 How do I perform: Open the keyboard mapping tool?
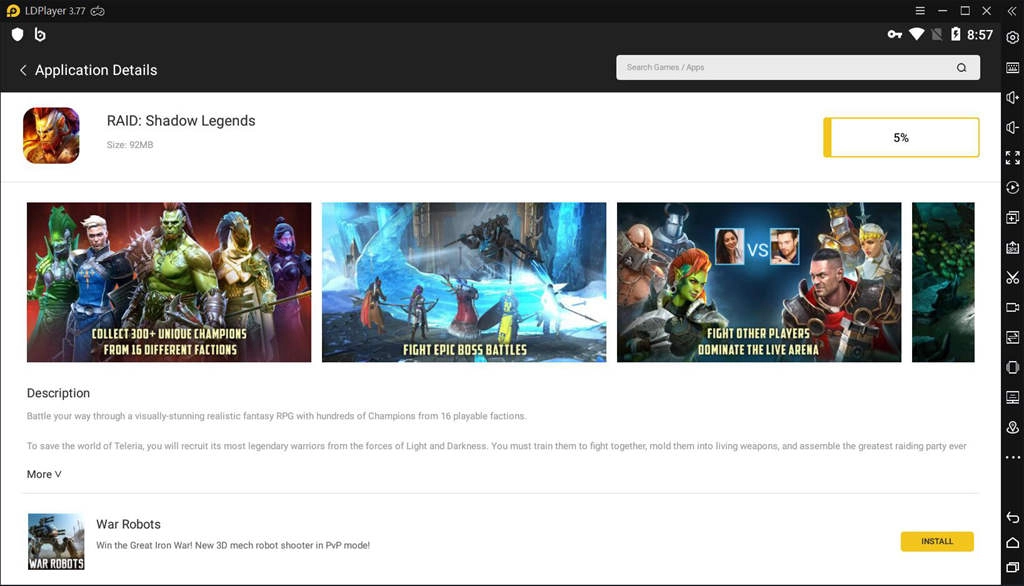(1012, 67)
